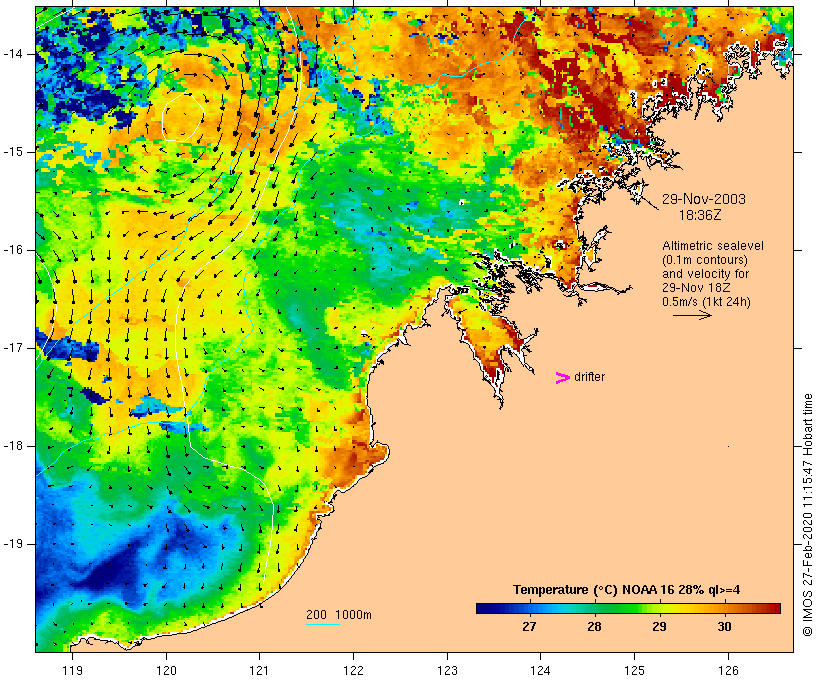Click the "29-Nov 18Z" text line

click(x=696, y=288)
